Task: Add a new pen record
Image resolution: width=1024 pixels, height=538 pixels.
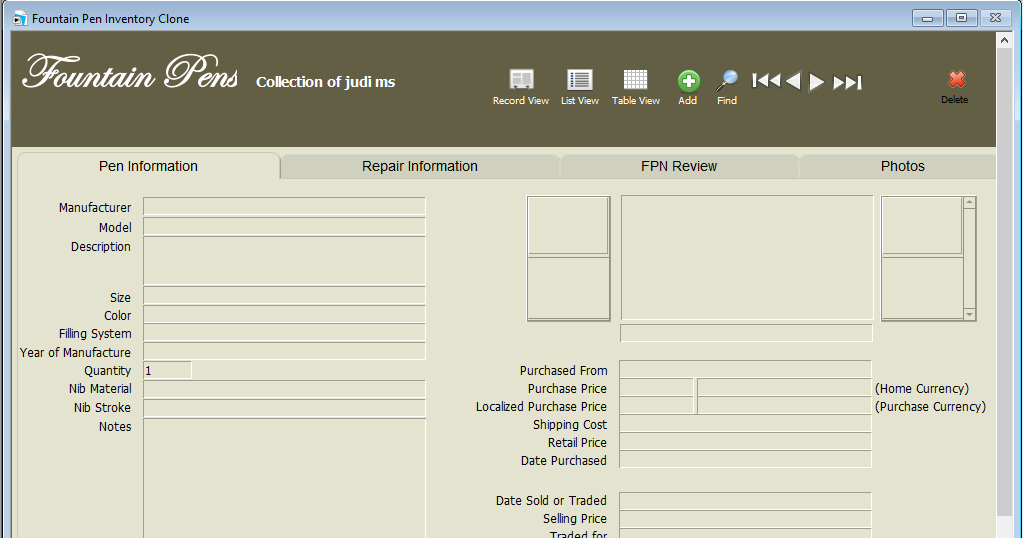Action: click(x=688, y=87)
